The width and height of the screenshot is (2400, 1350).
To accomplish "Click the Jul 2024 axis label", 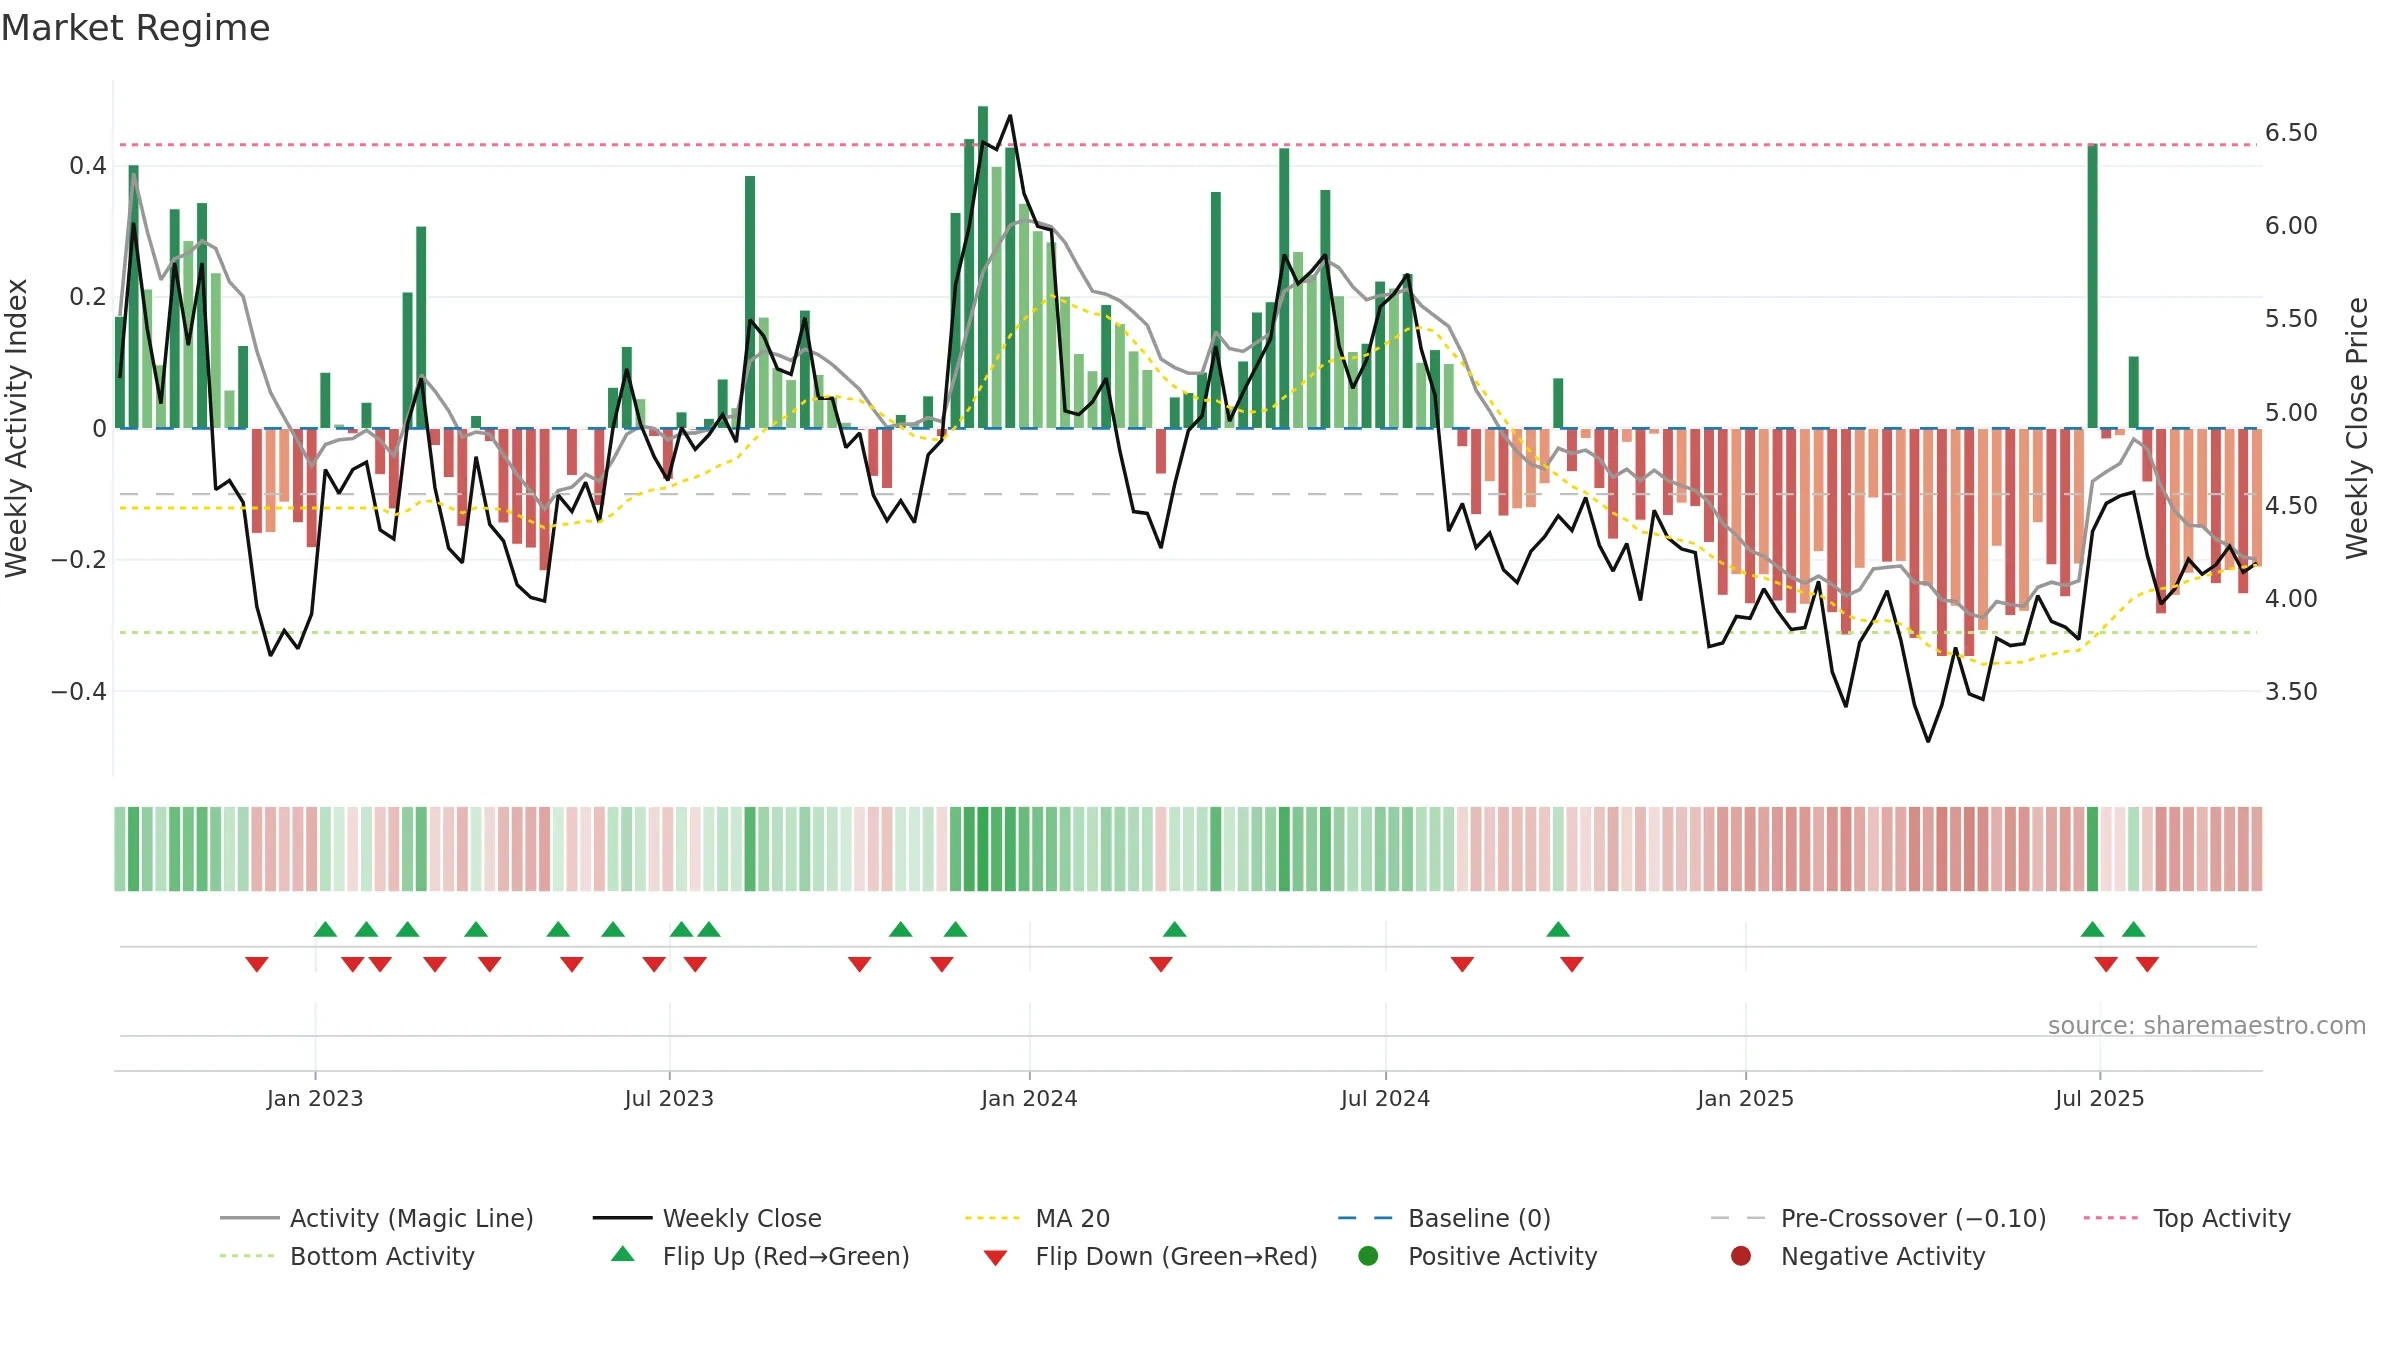I will [1385, 1098].
